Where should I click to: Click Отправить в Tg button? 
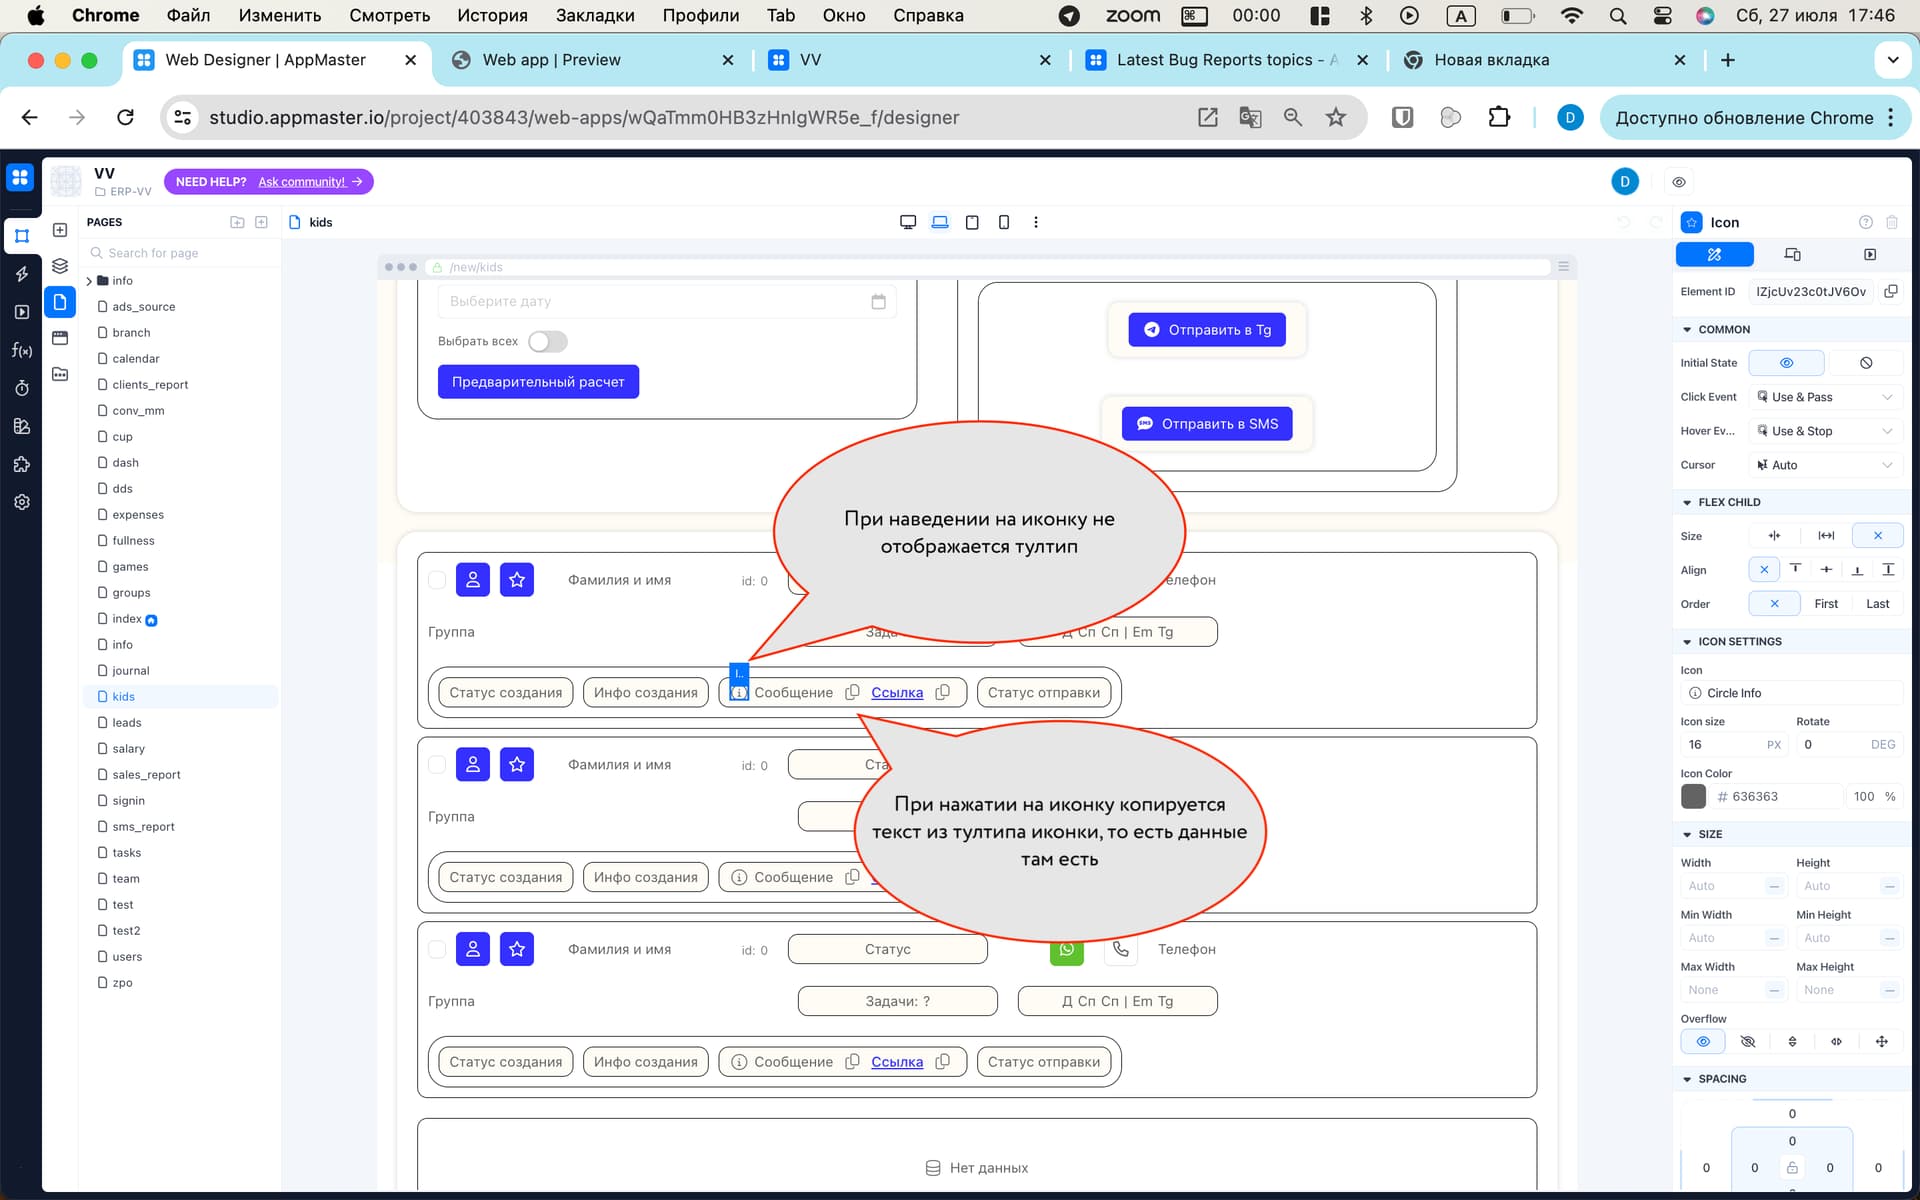[1207, 330]
